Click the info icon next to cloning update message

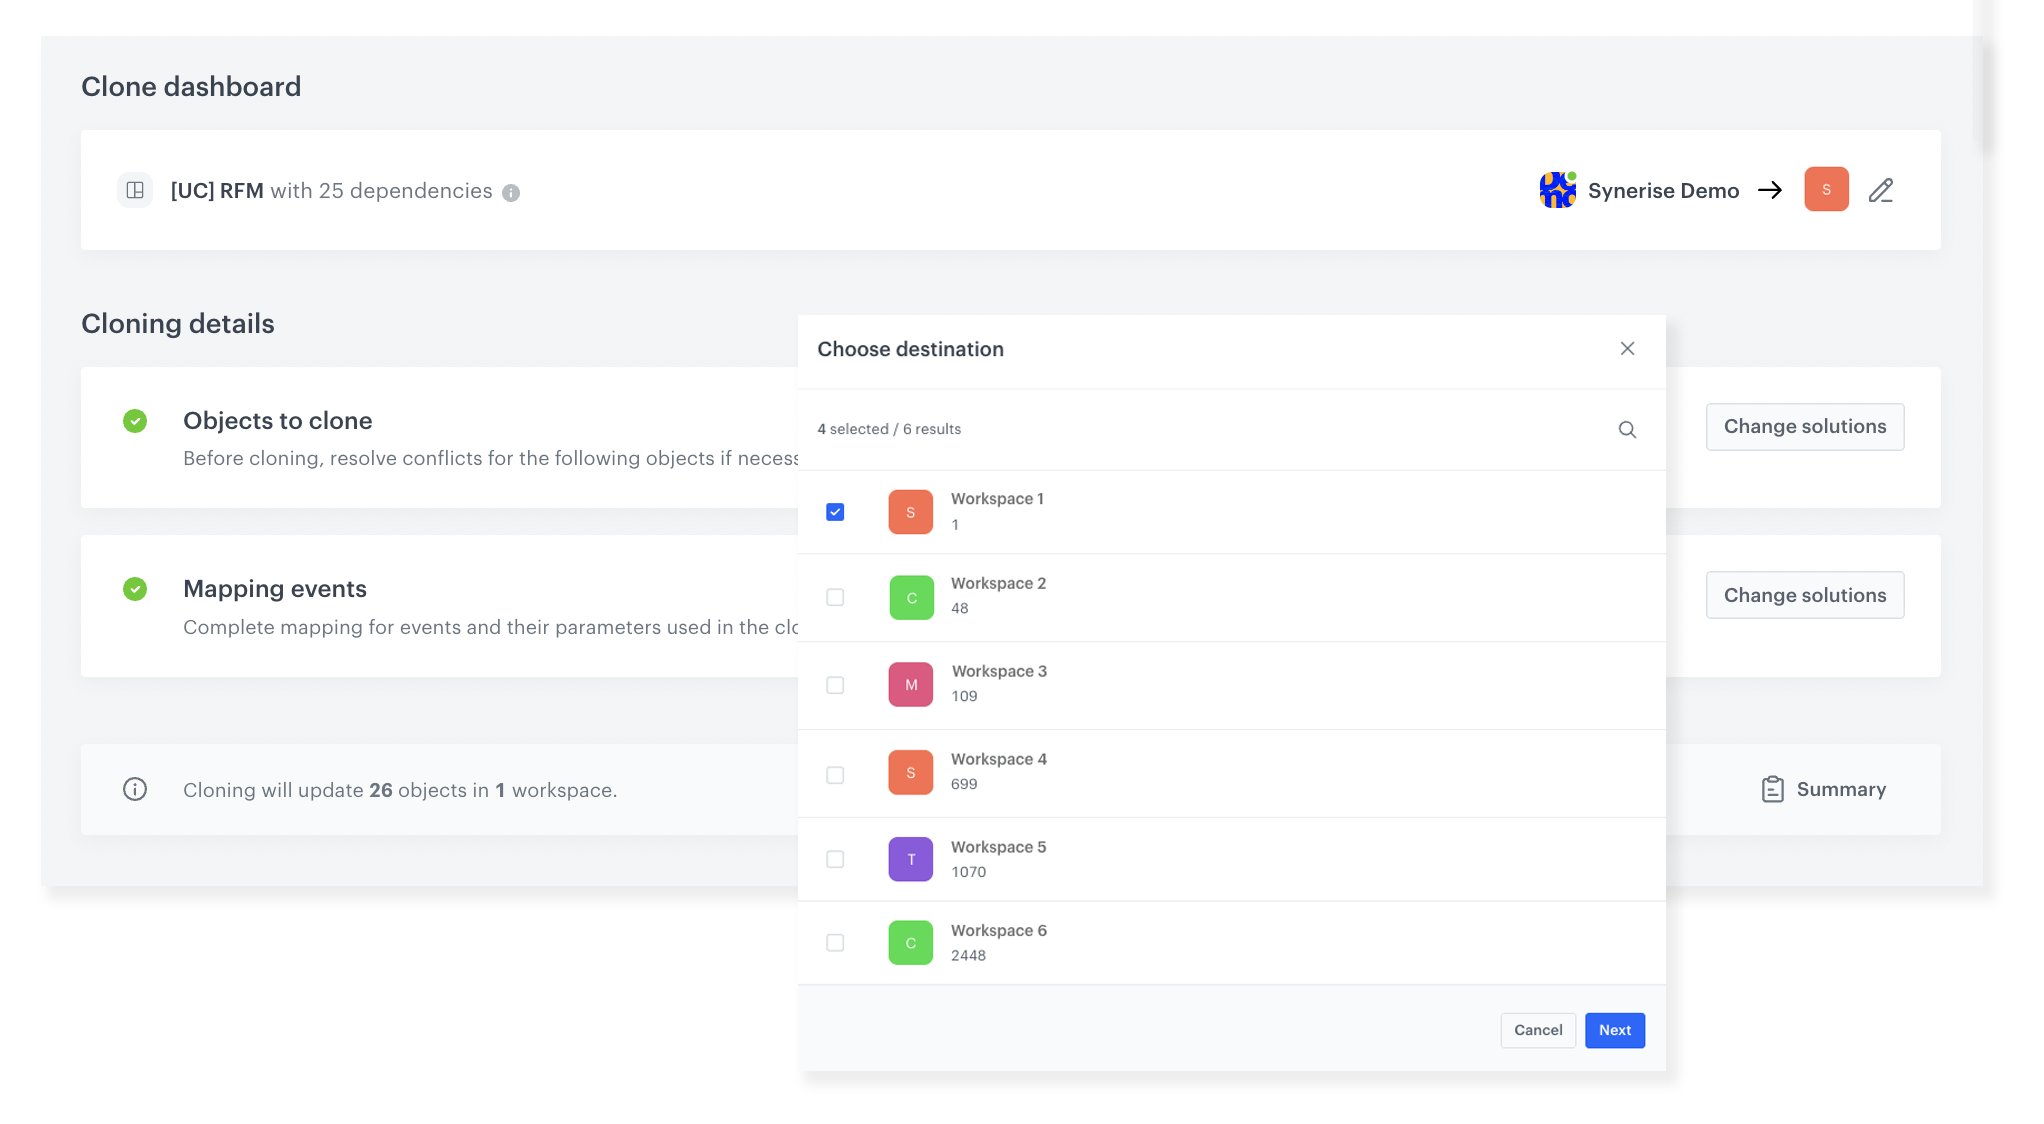(x=135, y=789)
